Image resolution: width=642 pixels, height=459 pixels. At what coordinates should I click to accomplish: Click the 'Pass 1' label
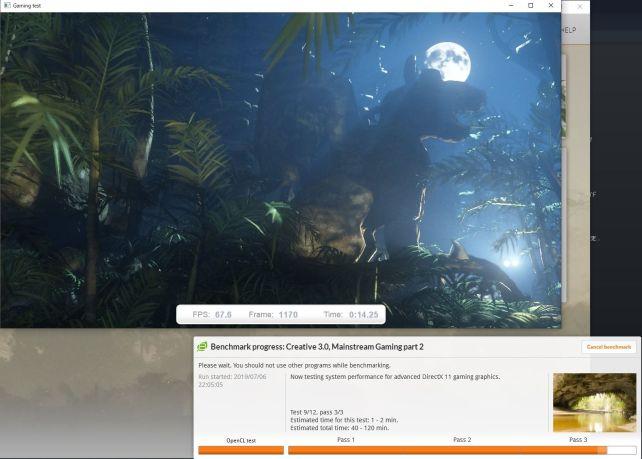click(346, 439)
